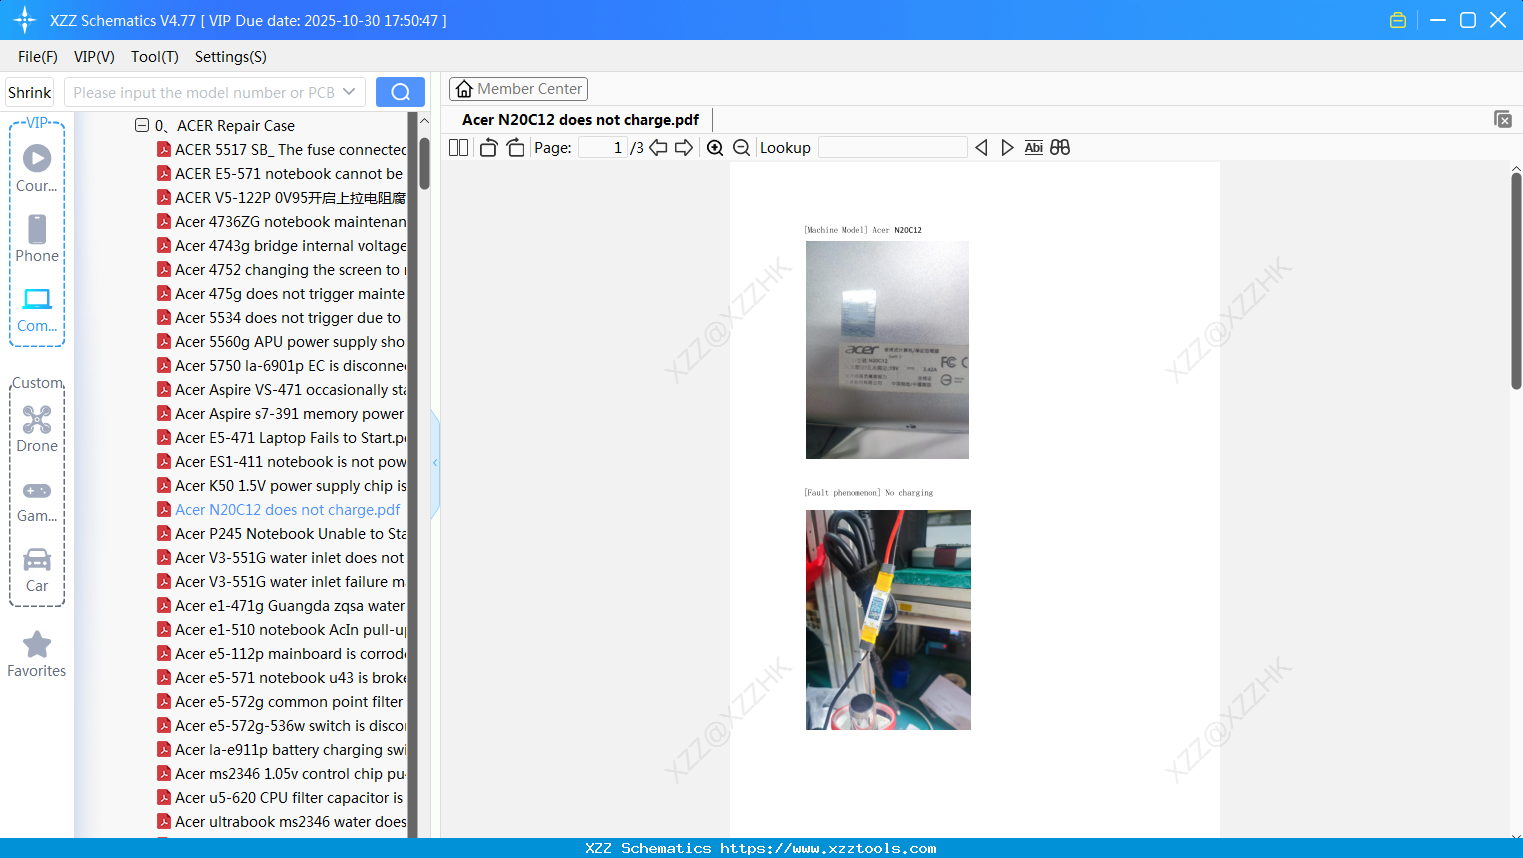Open ACER 5517 SB_ The fuse connected file
The height and width of the screenshot is (858, 1523).
tap(290, 149)
